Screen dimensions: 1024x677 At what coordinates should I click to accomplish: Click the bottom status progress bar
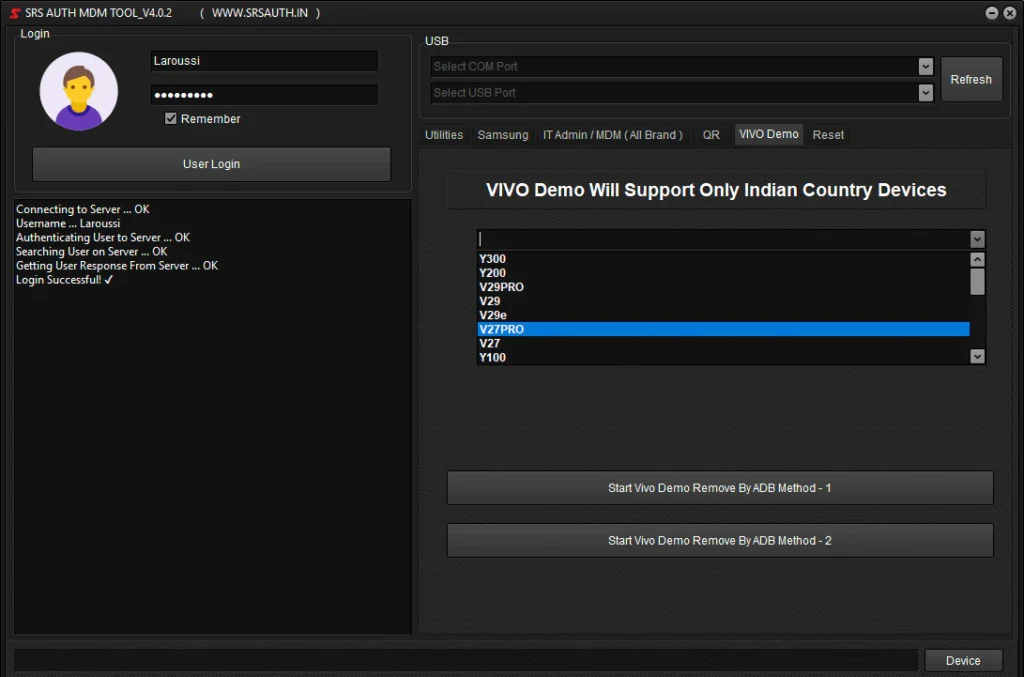466,661
